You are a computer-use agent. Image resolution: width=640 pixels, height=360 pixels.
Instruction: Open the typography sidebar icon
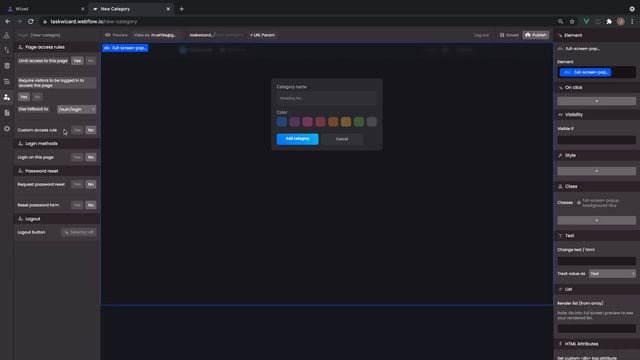[7, 50]
